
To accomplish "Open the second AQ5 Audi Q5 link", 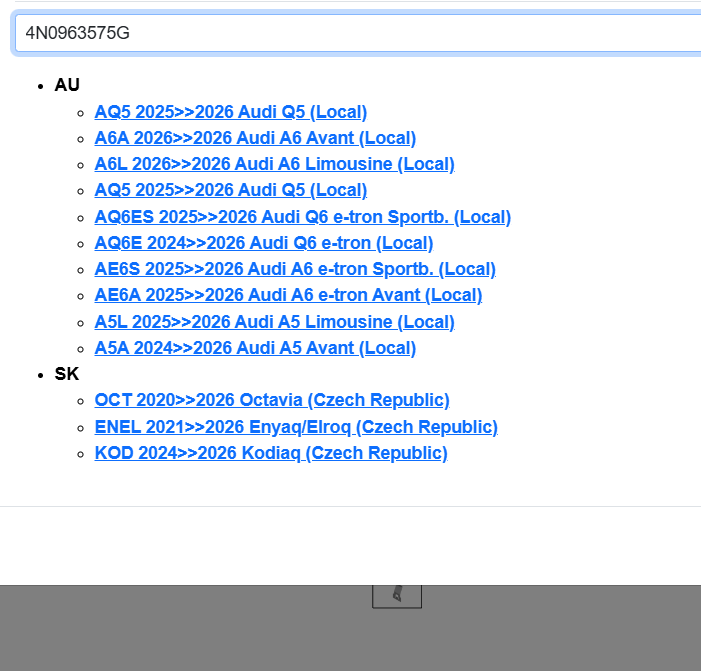I will pos(230,190).
